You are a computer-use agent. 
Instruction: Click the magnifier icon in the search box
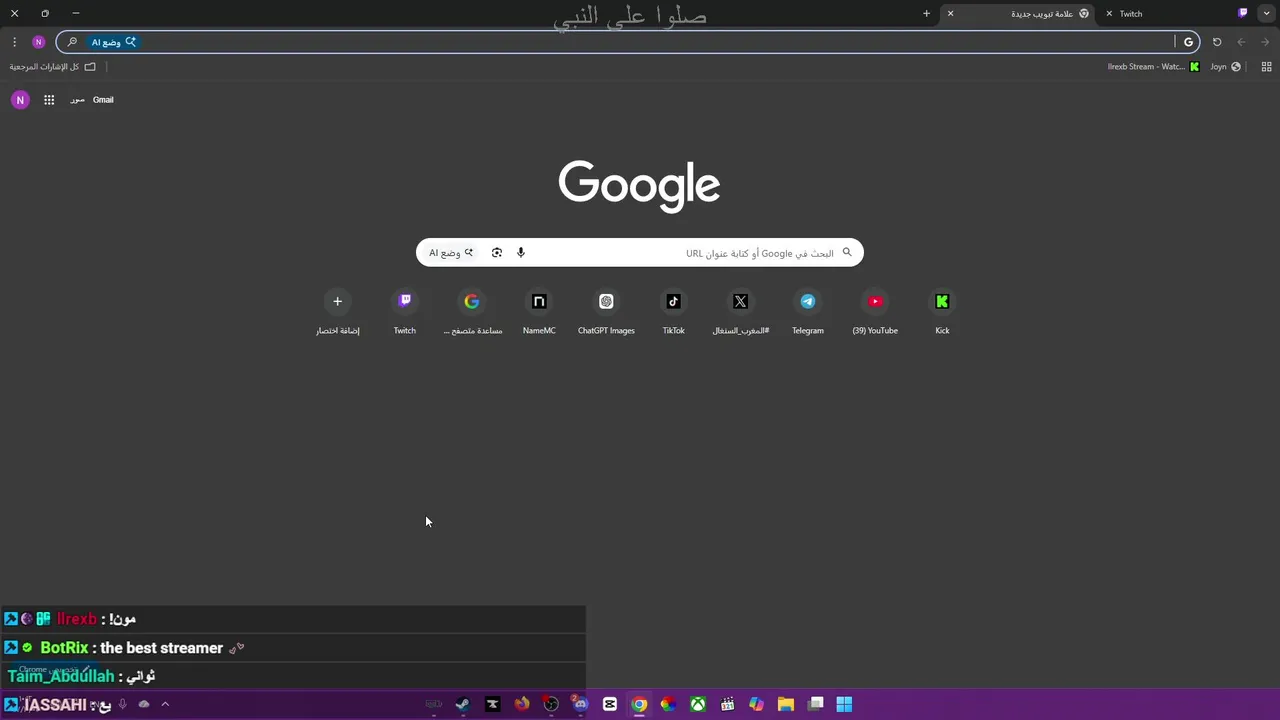[x=847, y=252]
